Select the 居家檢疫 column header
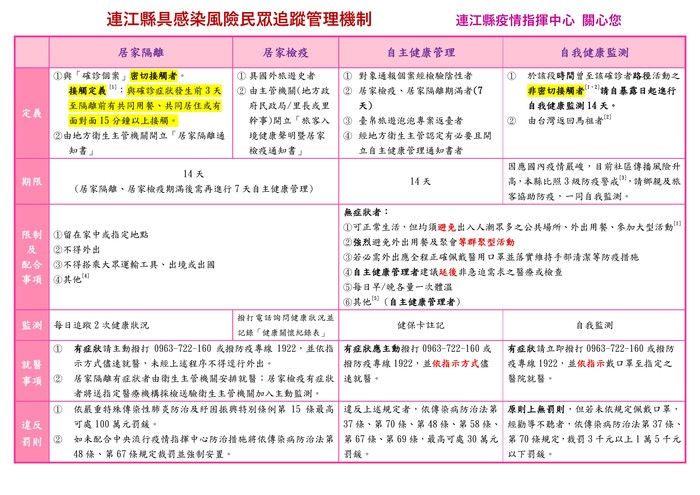This screenshot has width=700, height=495. pos(285,51)
